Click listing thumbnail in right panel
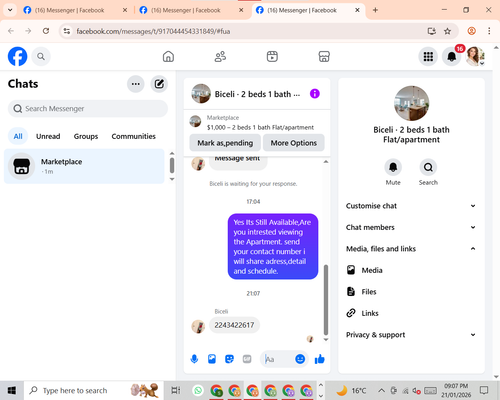The width and height of the screenshot is (500, 400). tap(411, 103)
